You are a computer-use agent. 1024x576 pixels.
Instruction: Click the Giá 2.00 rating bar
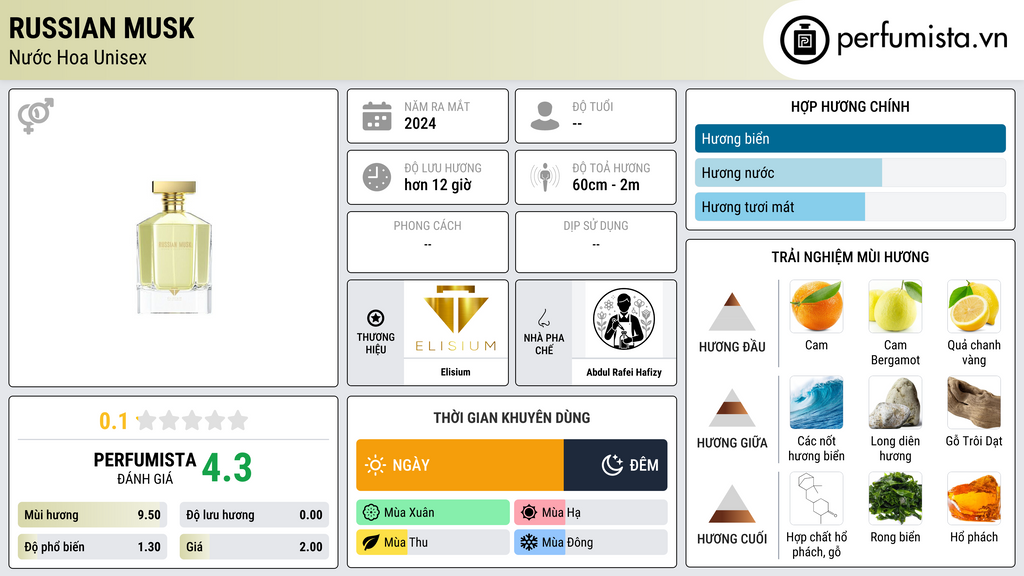(254, 547)
